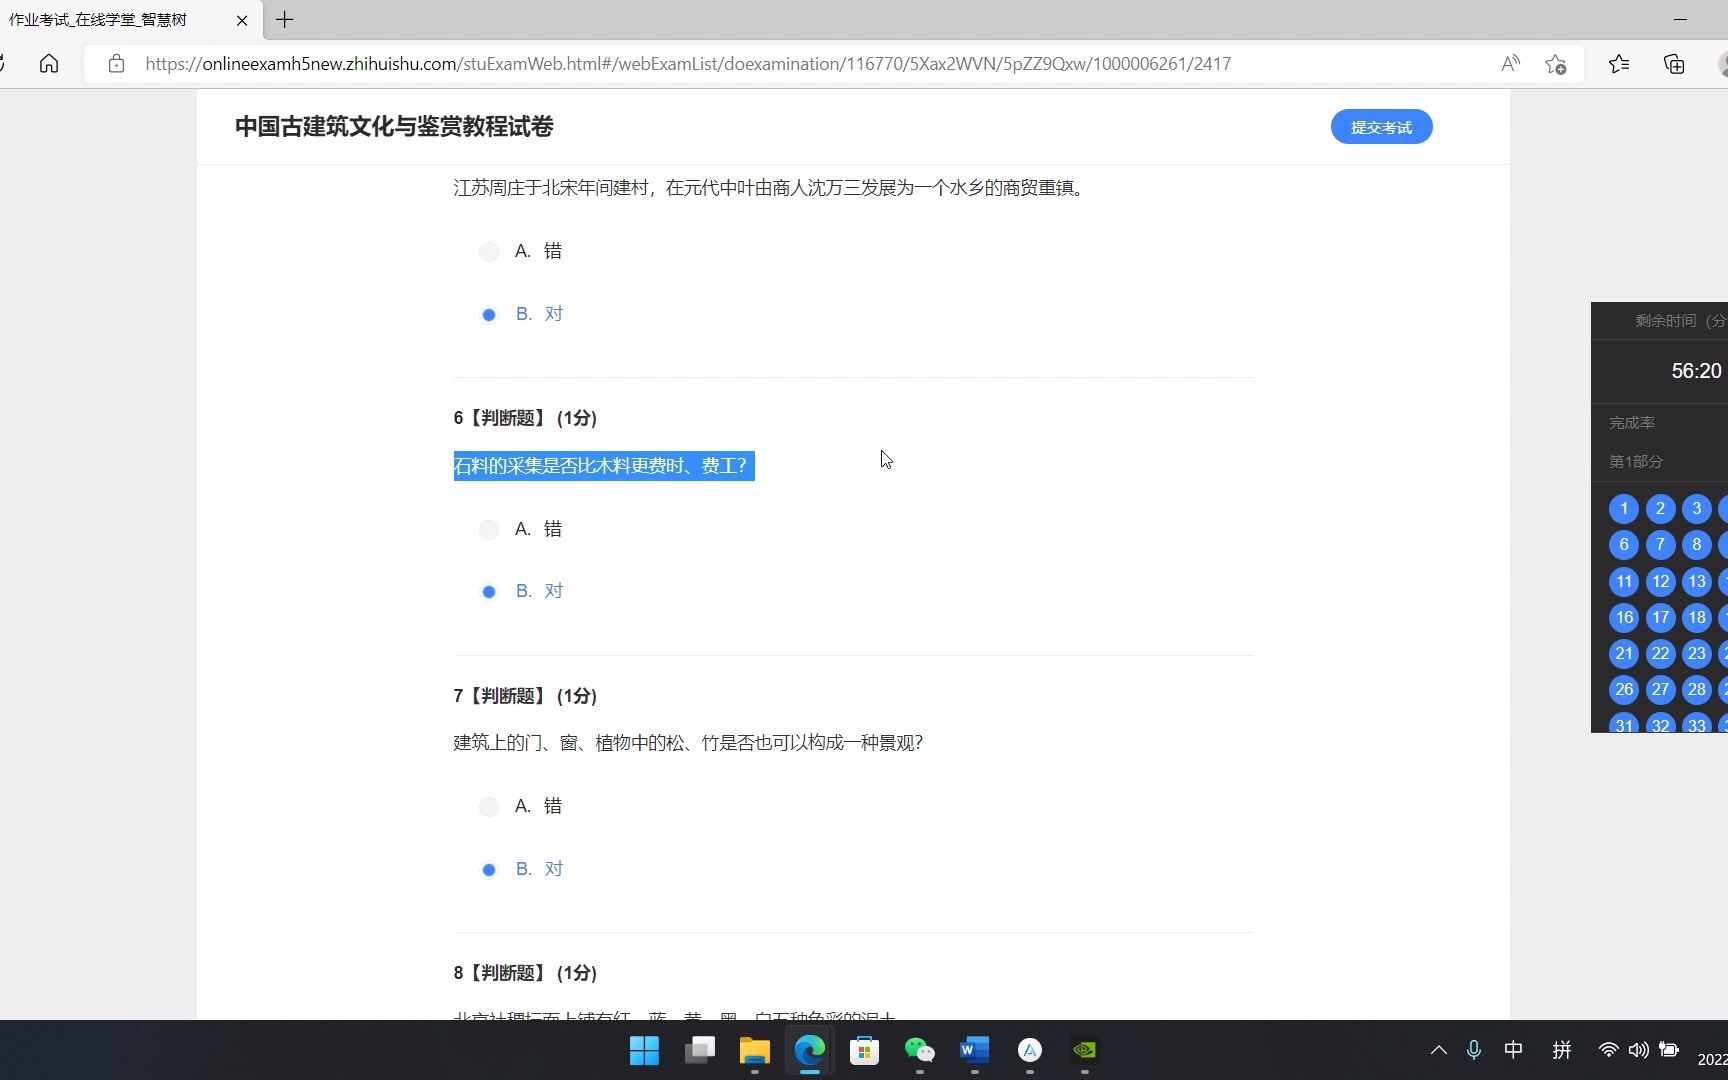Submit the exam with 提交考试 button
The width and height of the screenshot is (1728, 1080).
1381,127
